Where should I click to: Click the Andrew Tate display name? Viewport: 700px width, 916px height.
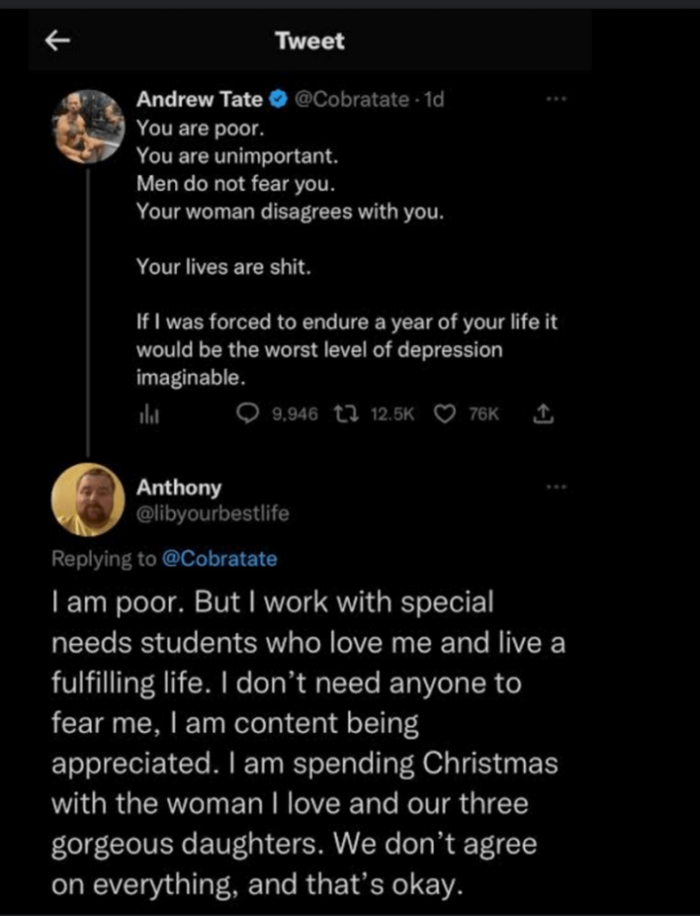pyautogui.click(x=200, y=99)
